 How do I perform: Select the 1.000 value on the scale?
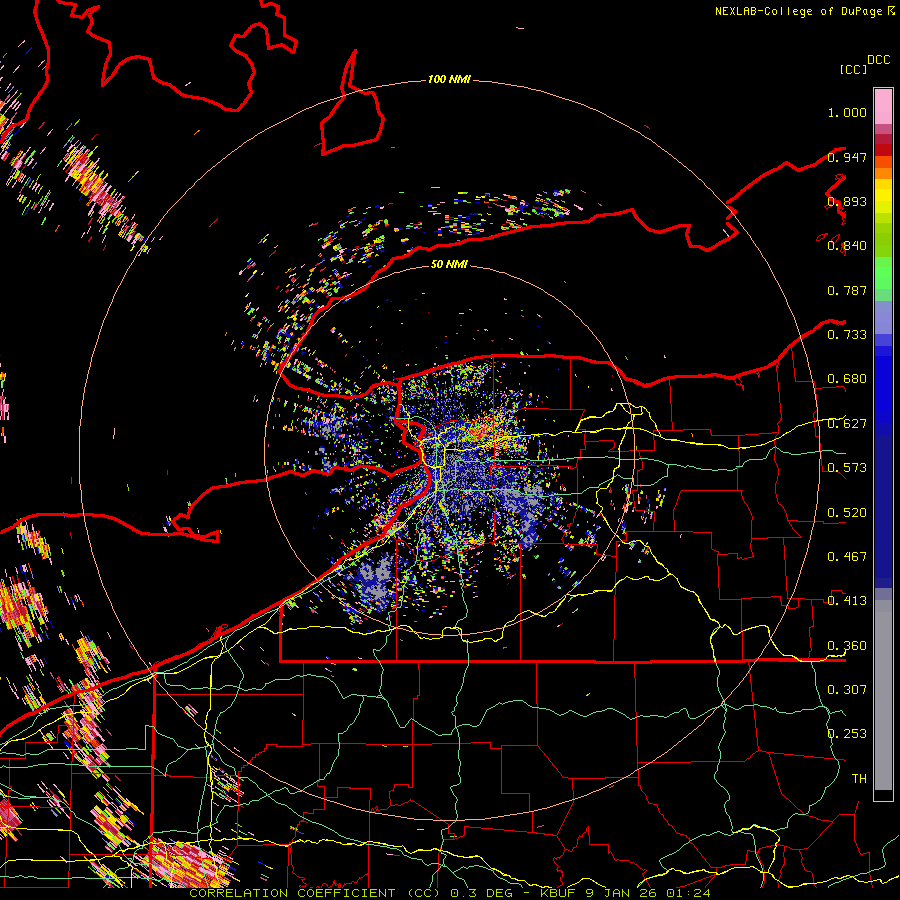[847, 112]
